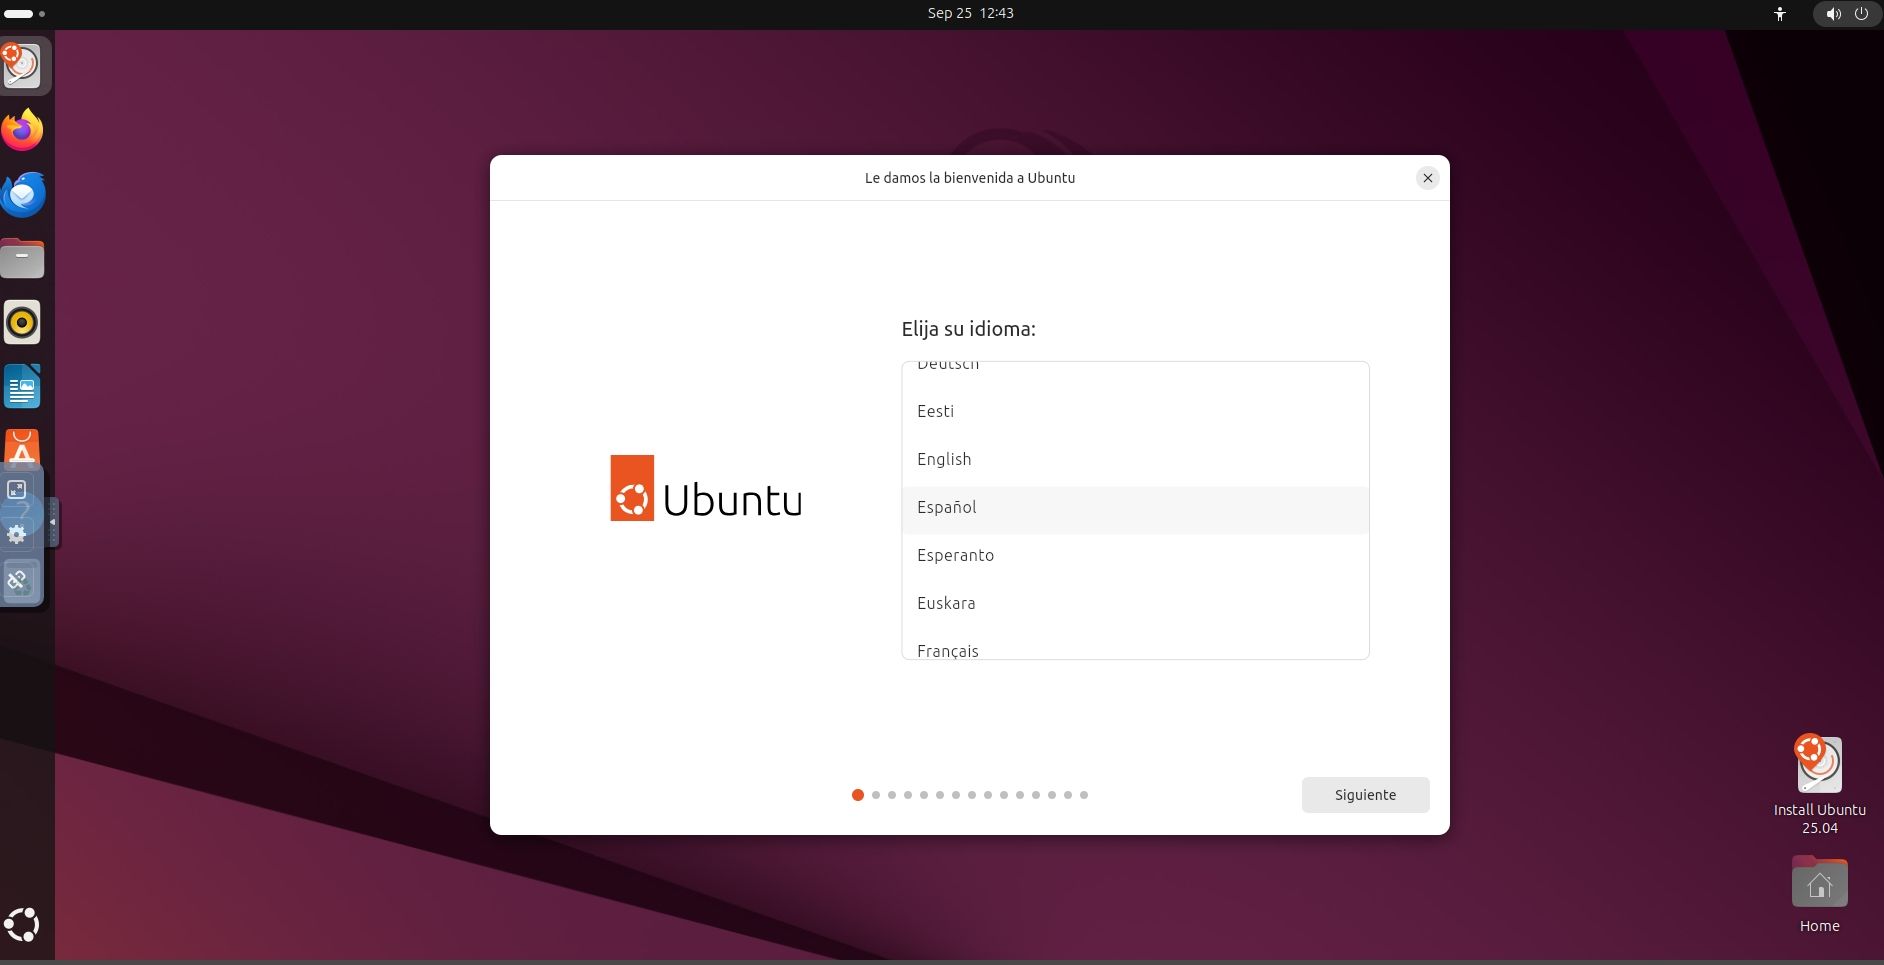
Task: Show applications via Ubuntu logo button
Action: (x=22, y=924)
